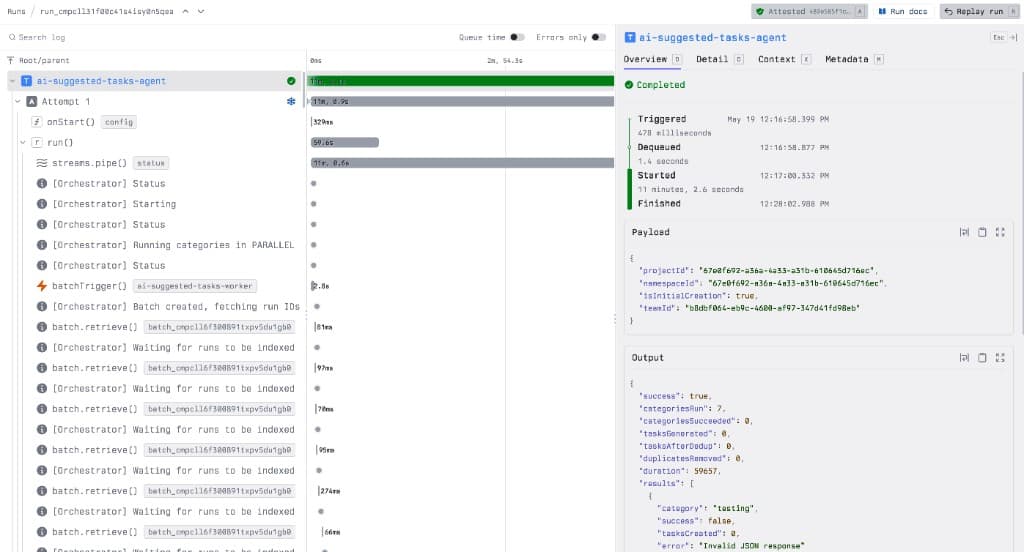Click the blue task icon beside ai-suggested-tasks-agent row
1024x552 pixels.
click(27, 81)
